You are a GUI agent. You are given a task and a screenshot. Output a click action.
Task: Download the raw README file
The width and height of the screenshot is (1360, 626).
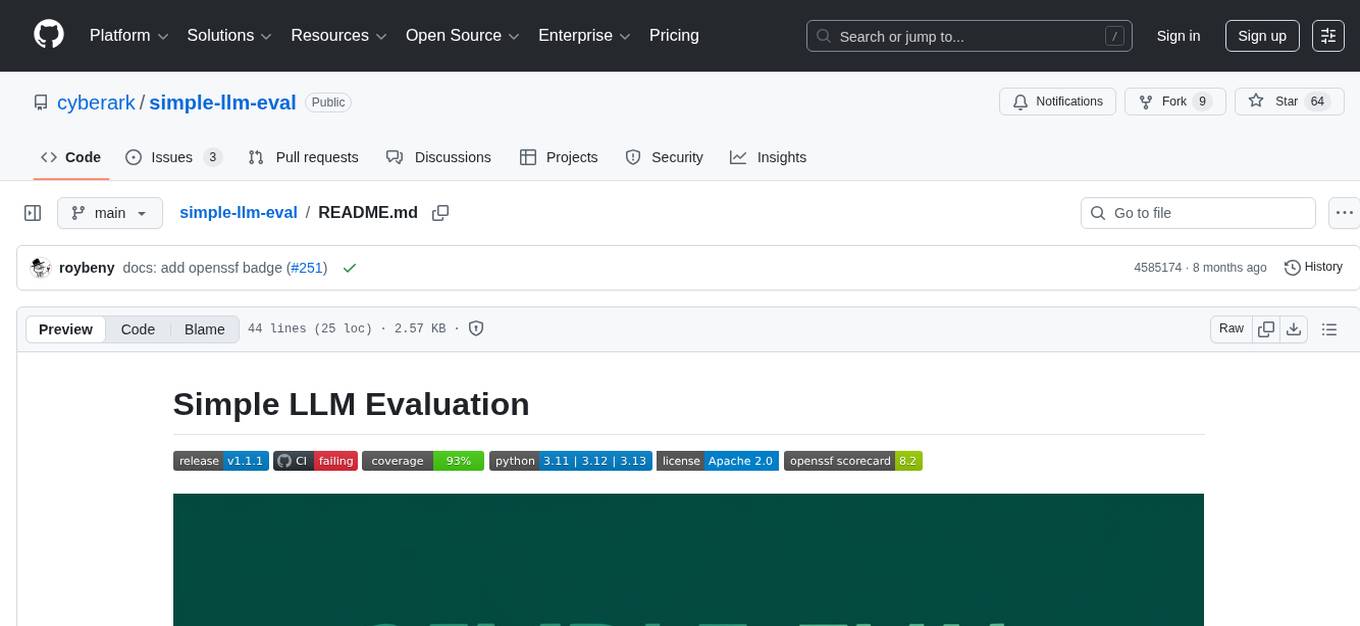tap(1294, 328)
